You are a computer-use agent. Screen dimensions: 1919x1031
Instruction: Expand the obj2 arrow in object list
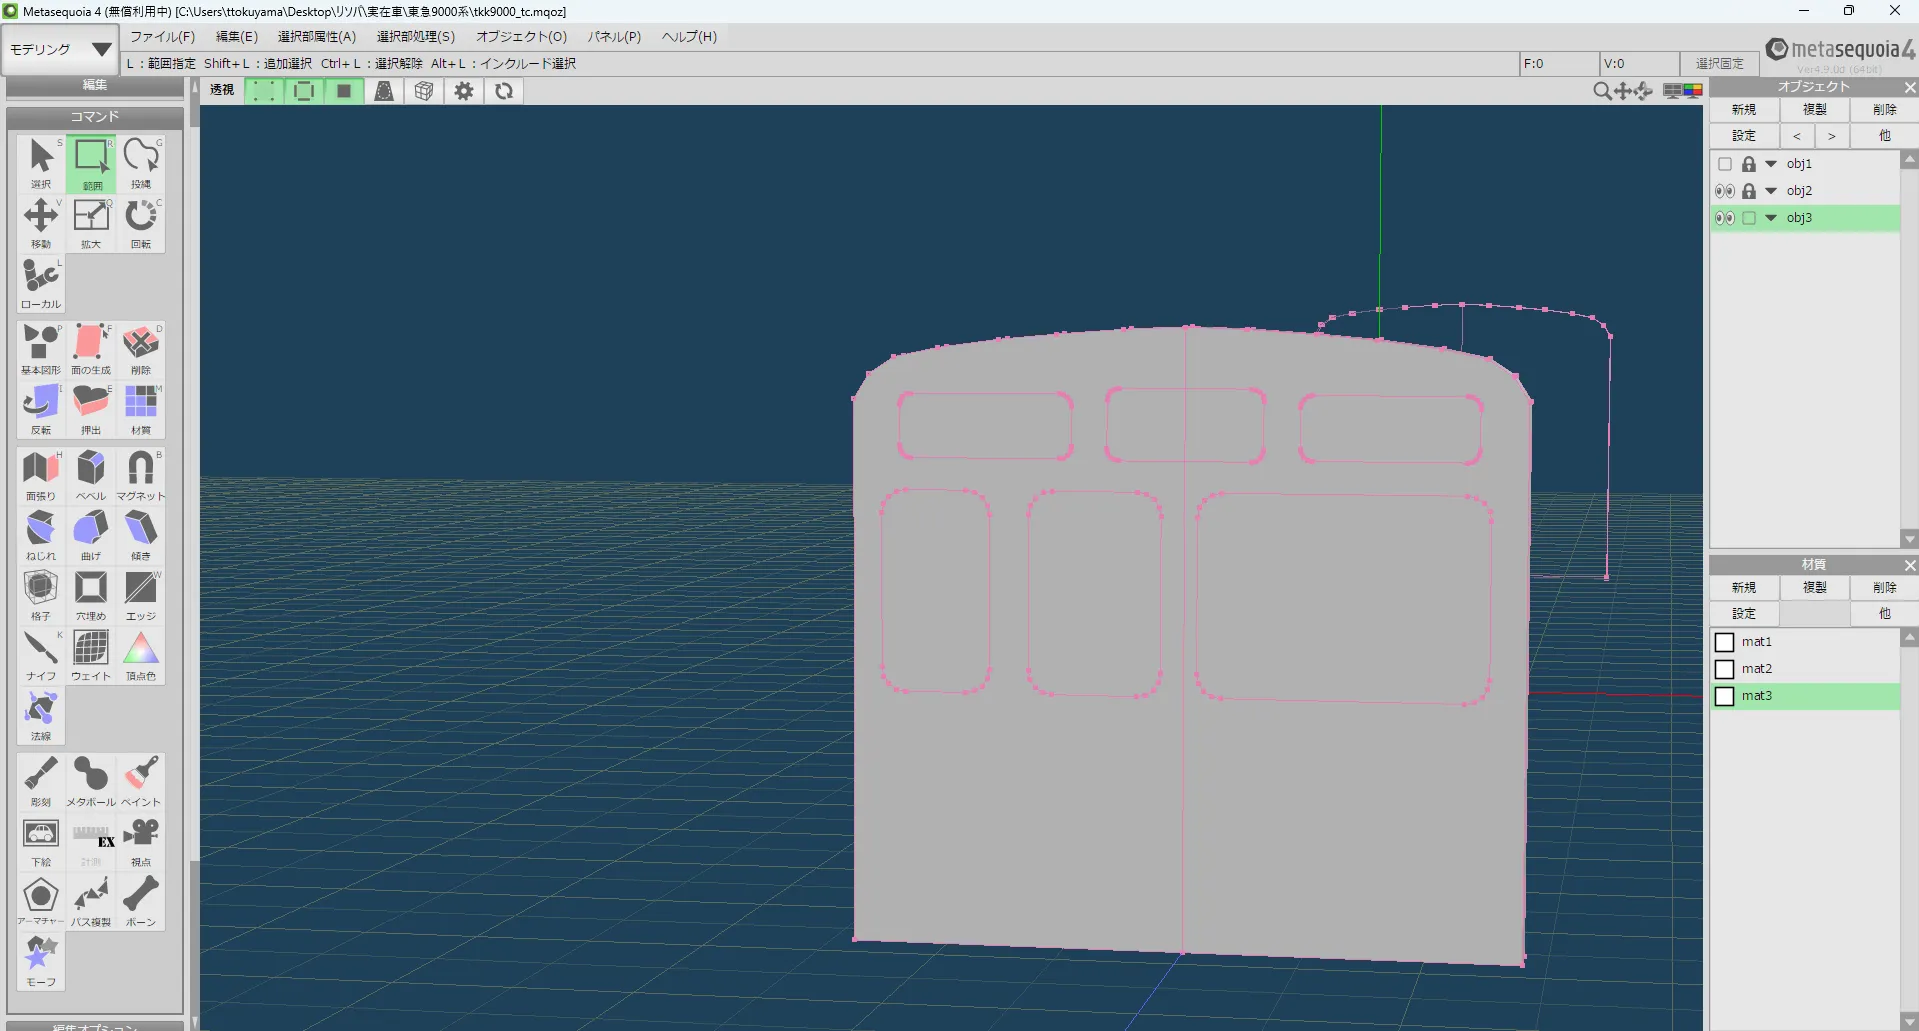click(1771, 191)
